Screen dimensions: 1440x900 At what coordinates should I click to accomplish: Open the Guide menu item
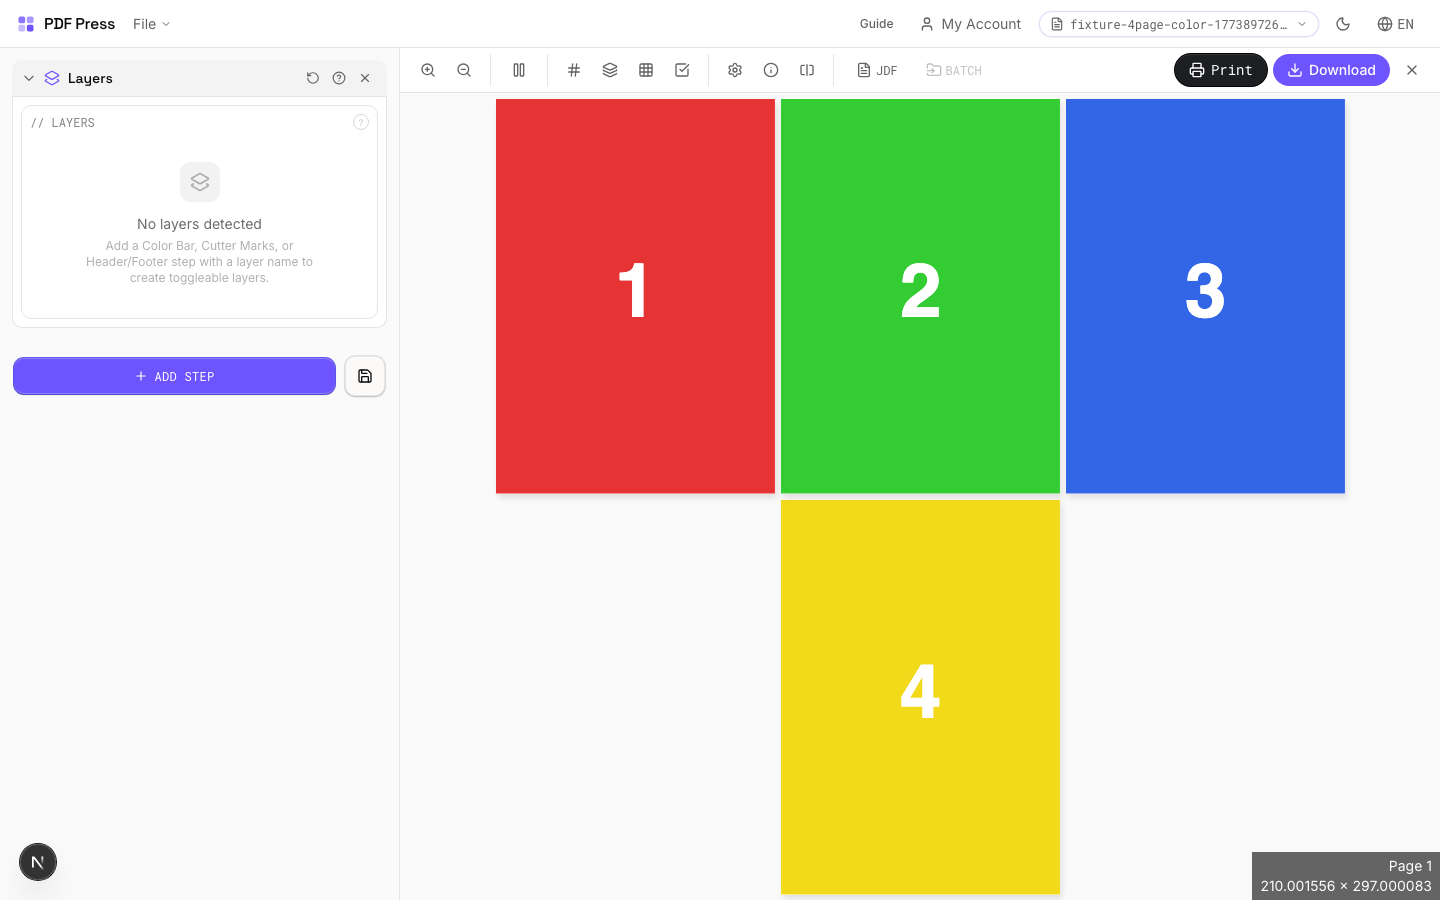[x=876, y=23]
